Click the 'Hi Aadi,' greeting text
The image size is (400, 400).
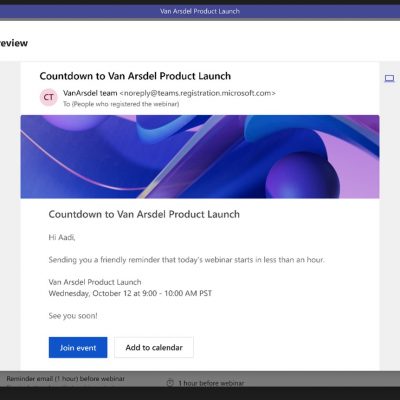62,237
